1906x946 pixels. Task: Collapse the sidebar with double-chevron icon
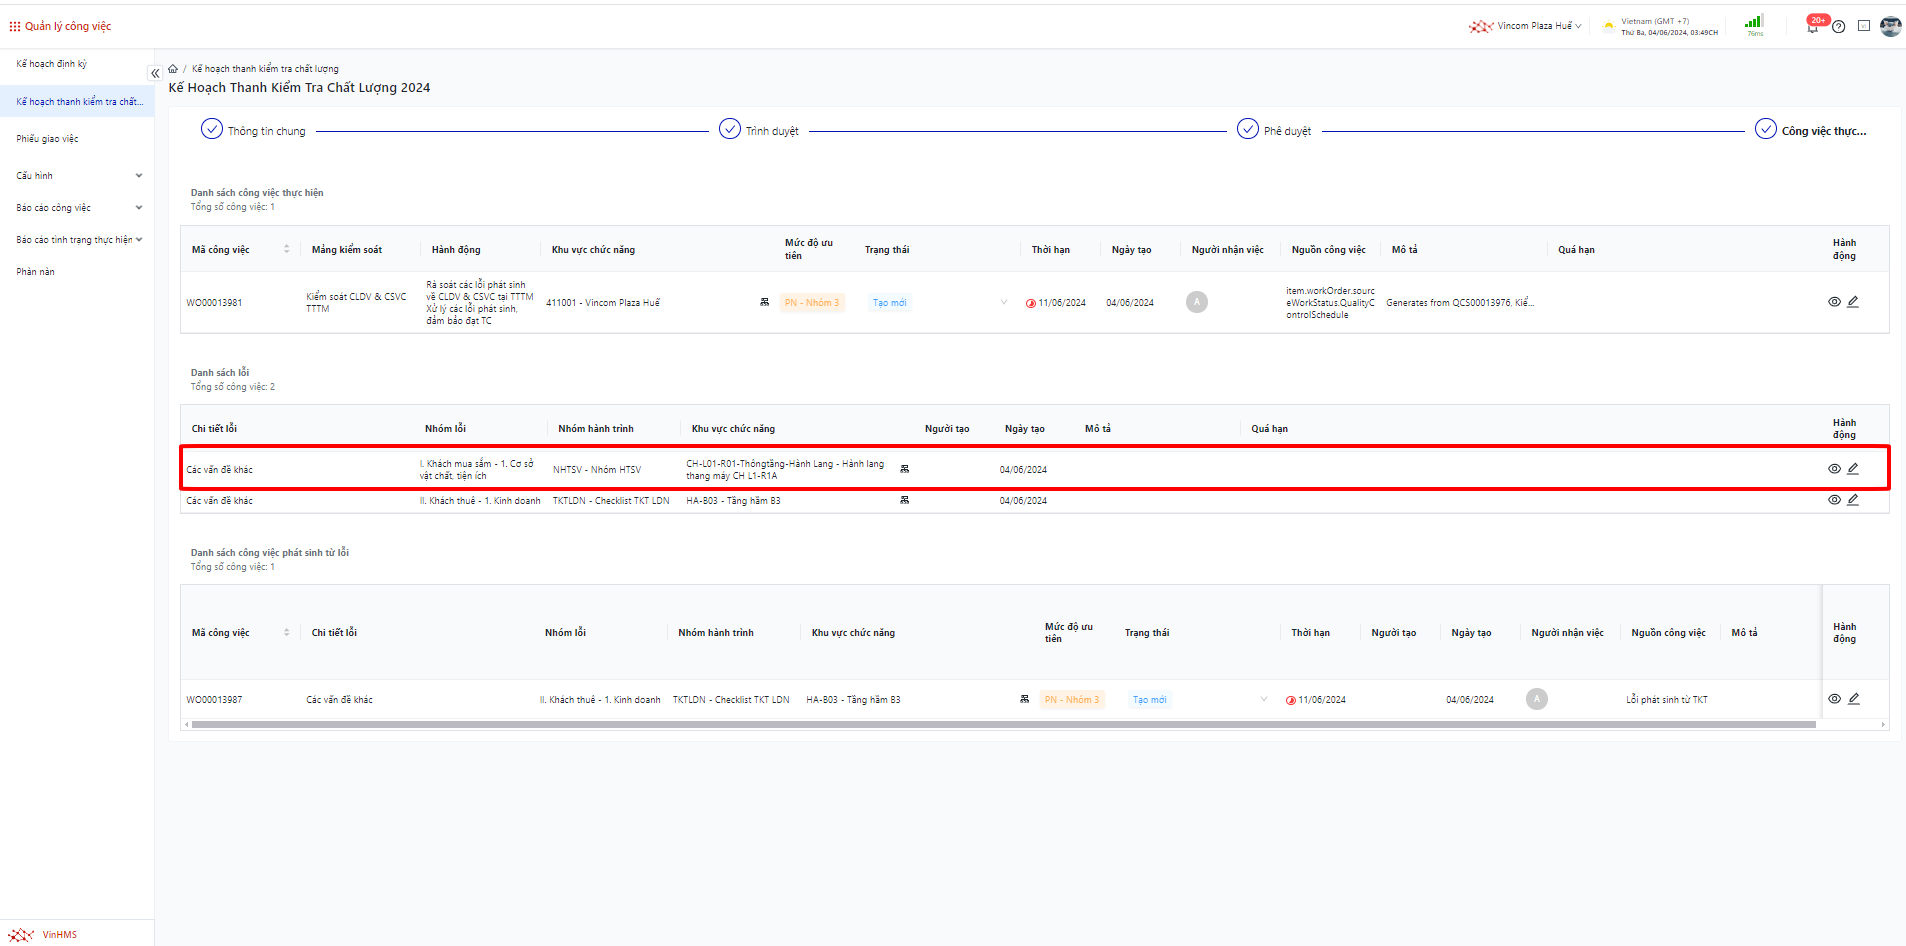click(155, 73)
